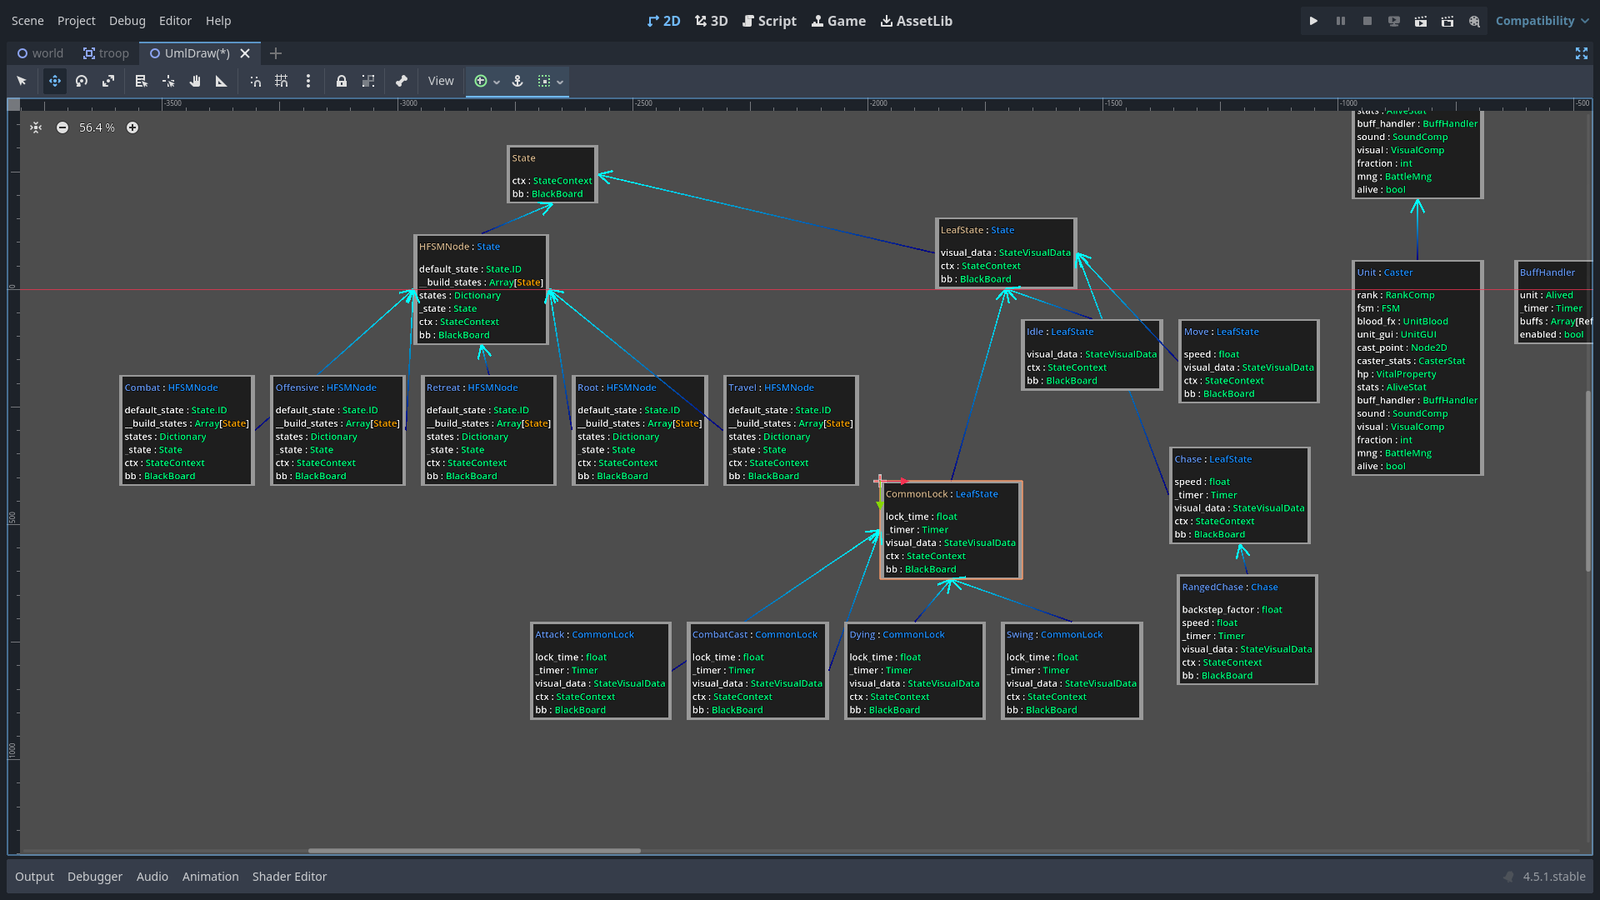
Task: Toggle grid snapping
Action: [281, 81]
